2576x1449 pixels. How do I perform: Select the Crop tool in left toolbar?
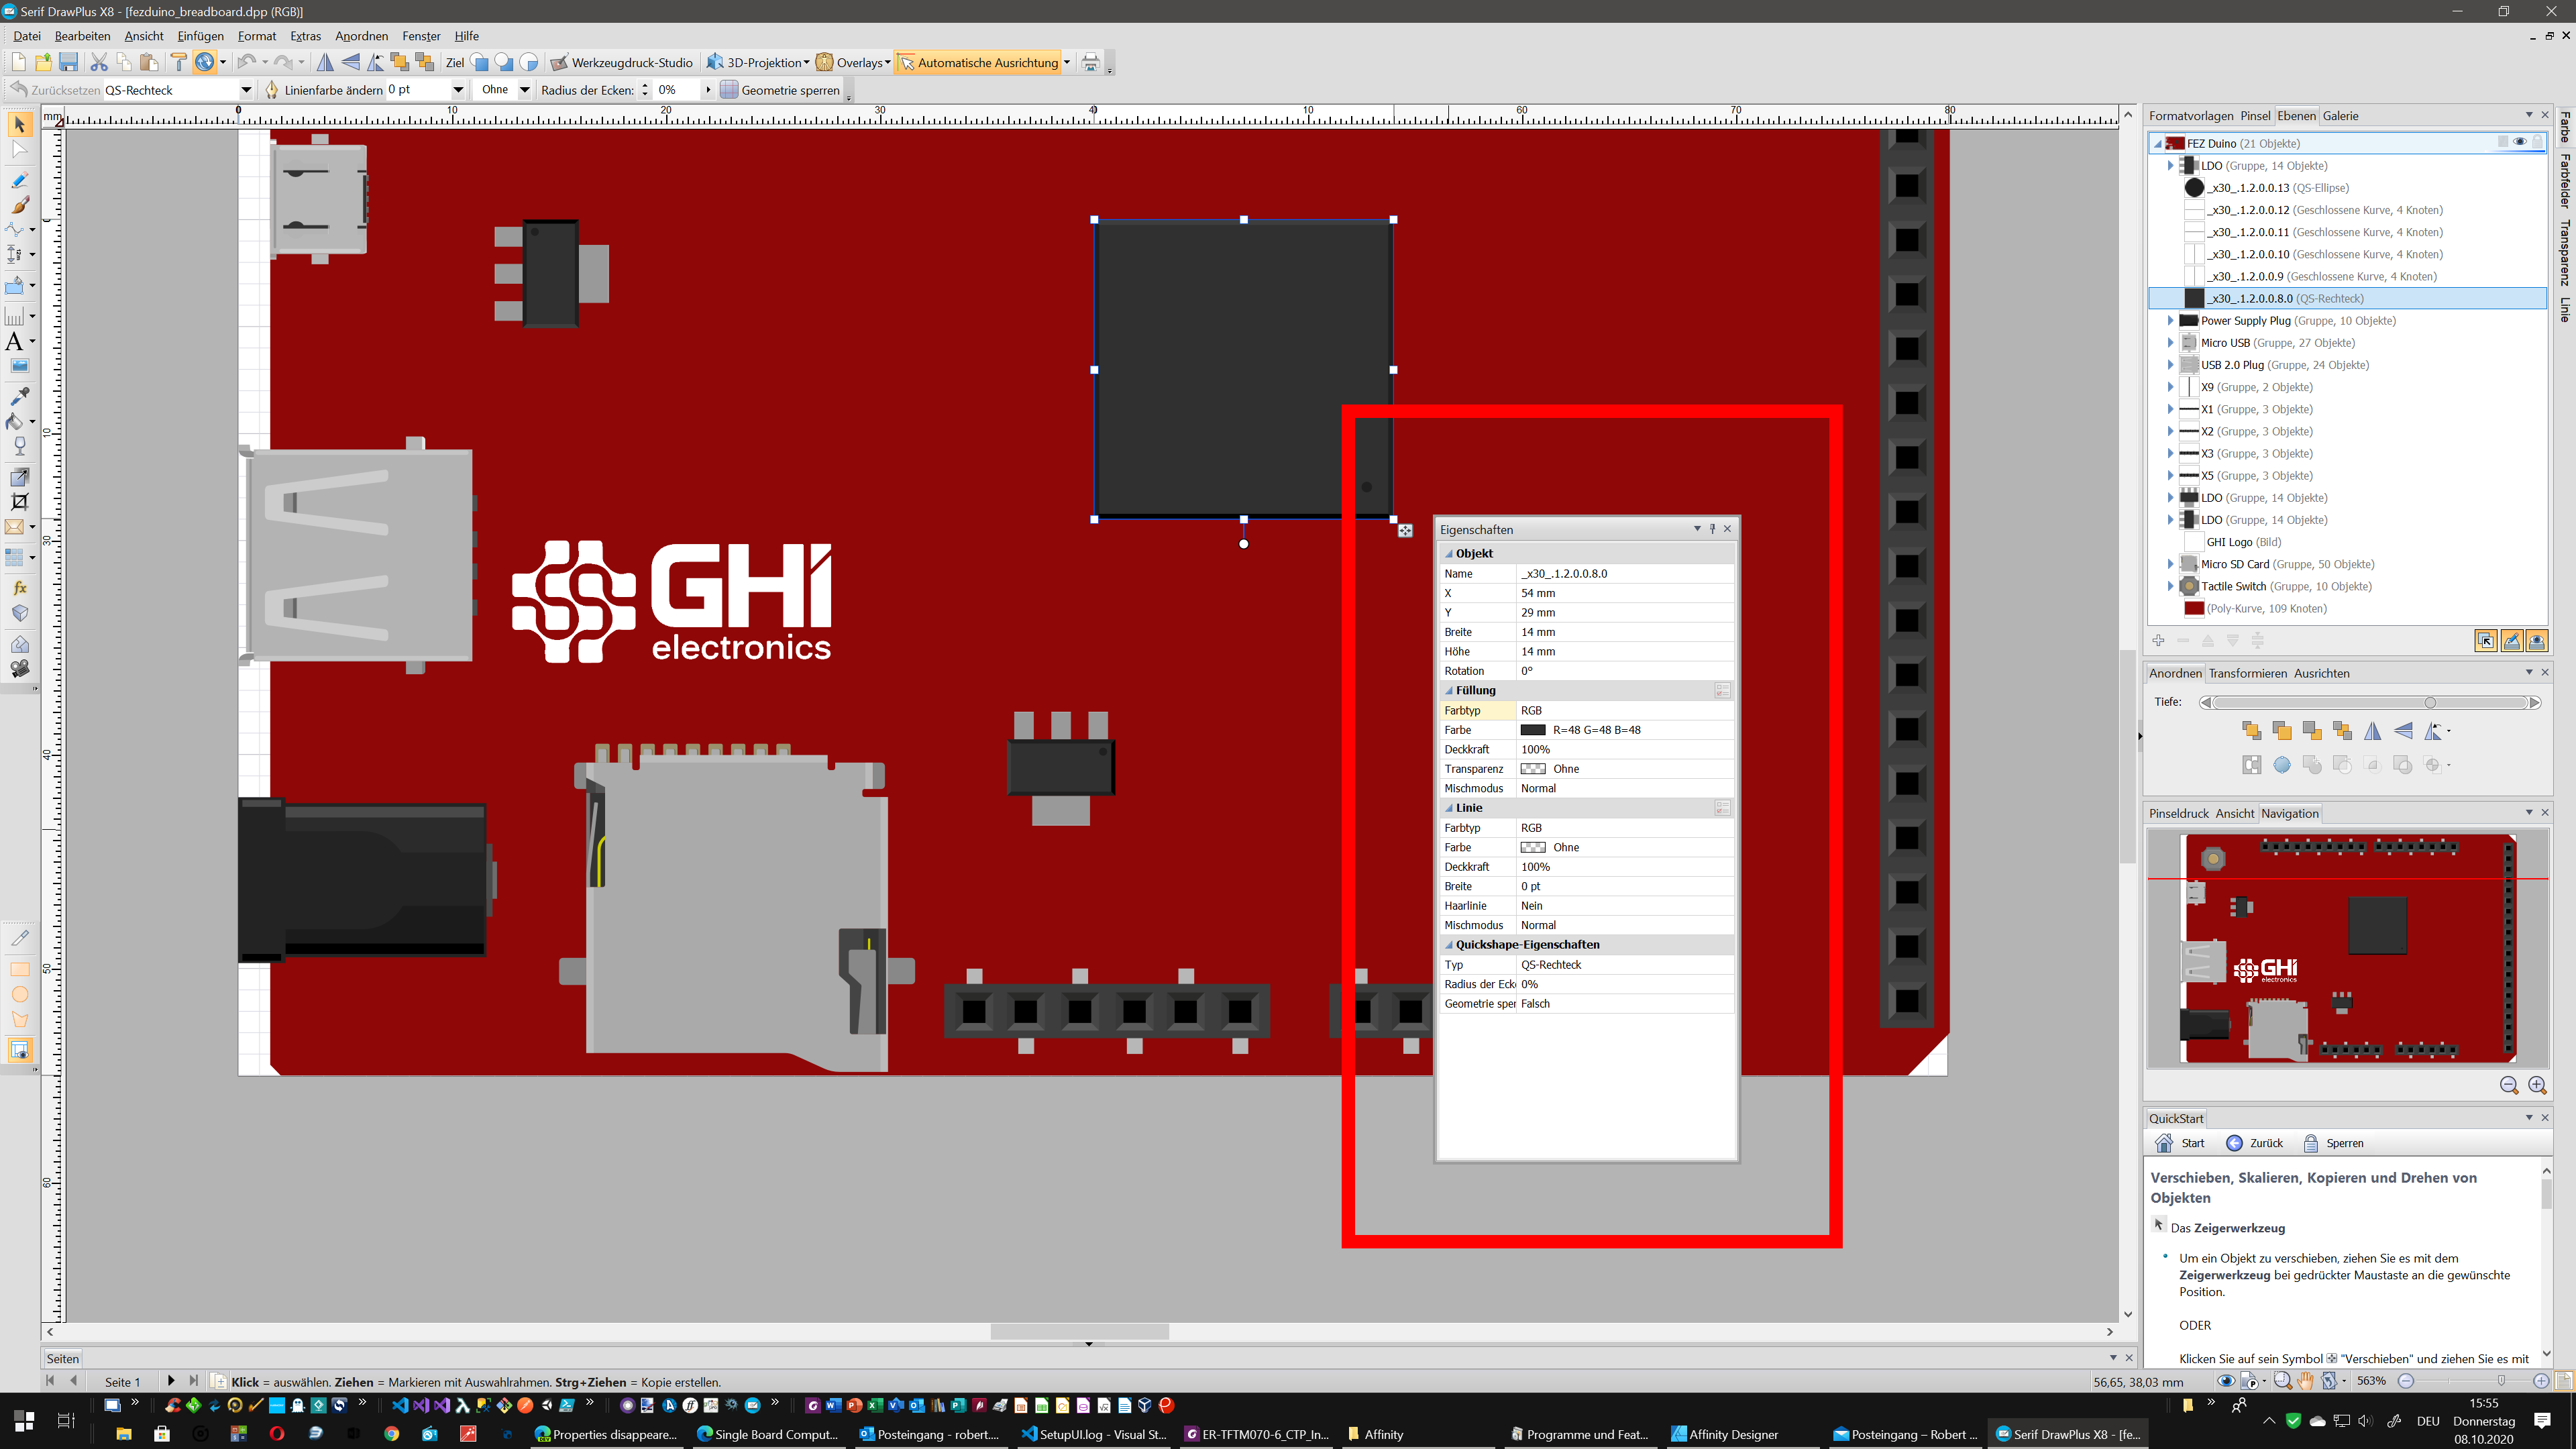pyautogui.click(x=19, y=502)
